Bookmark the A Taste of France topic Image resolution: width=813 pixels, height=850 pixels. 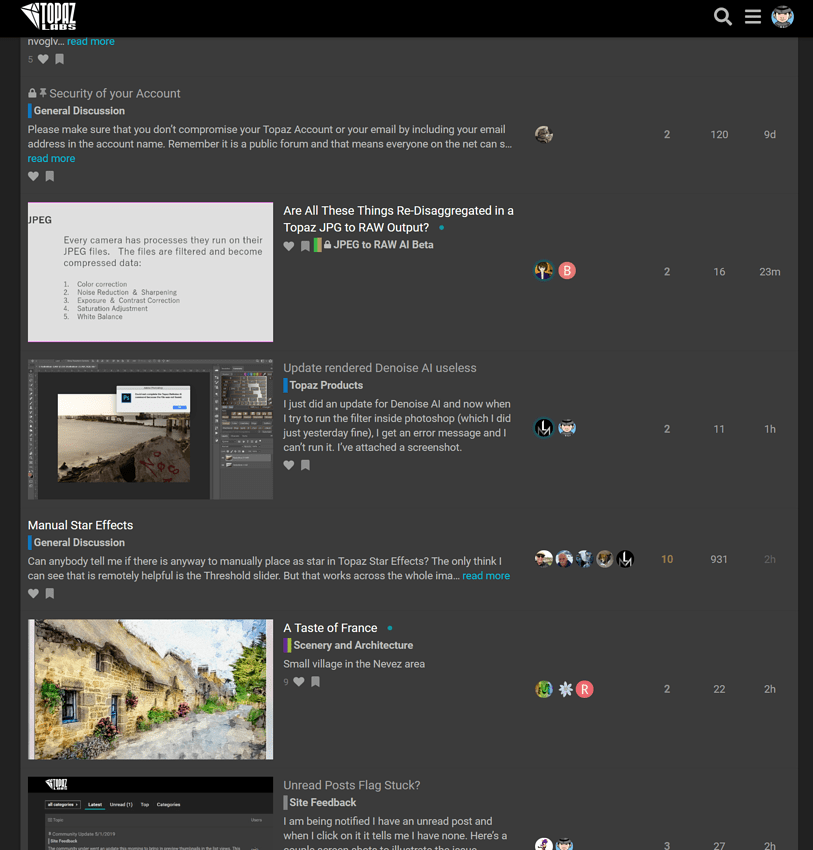(x=315, y=682)
